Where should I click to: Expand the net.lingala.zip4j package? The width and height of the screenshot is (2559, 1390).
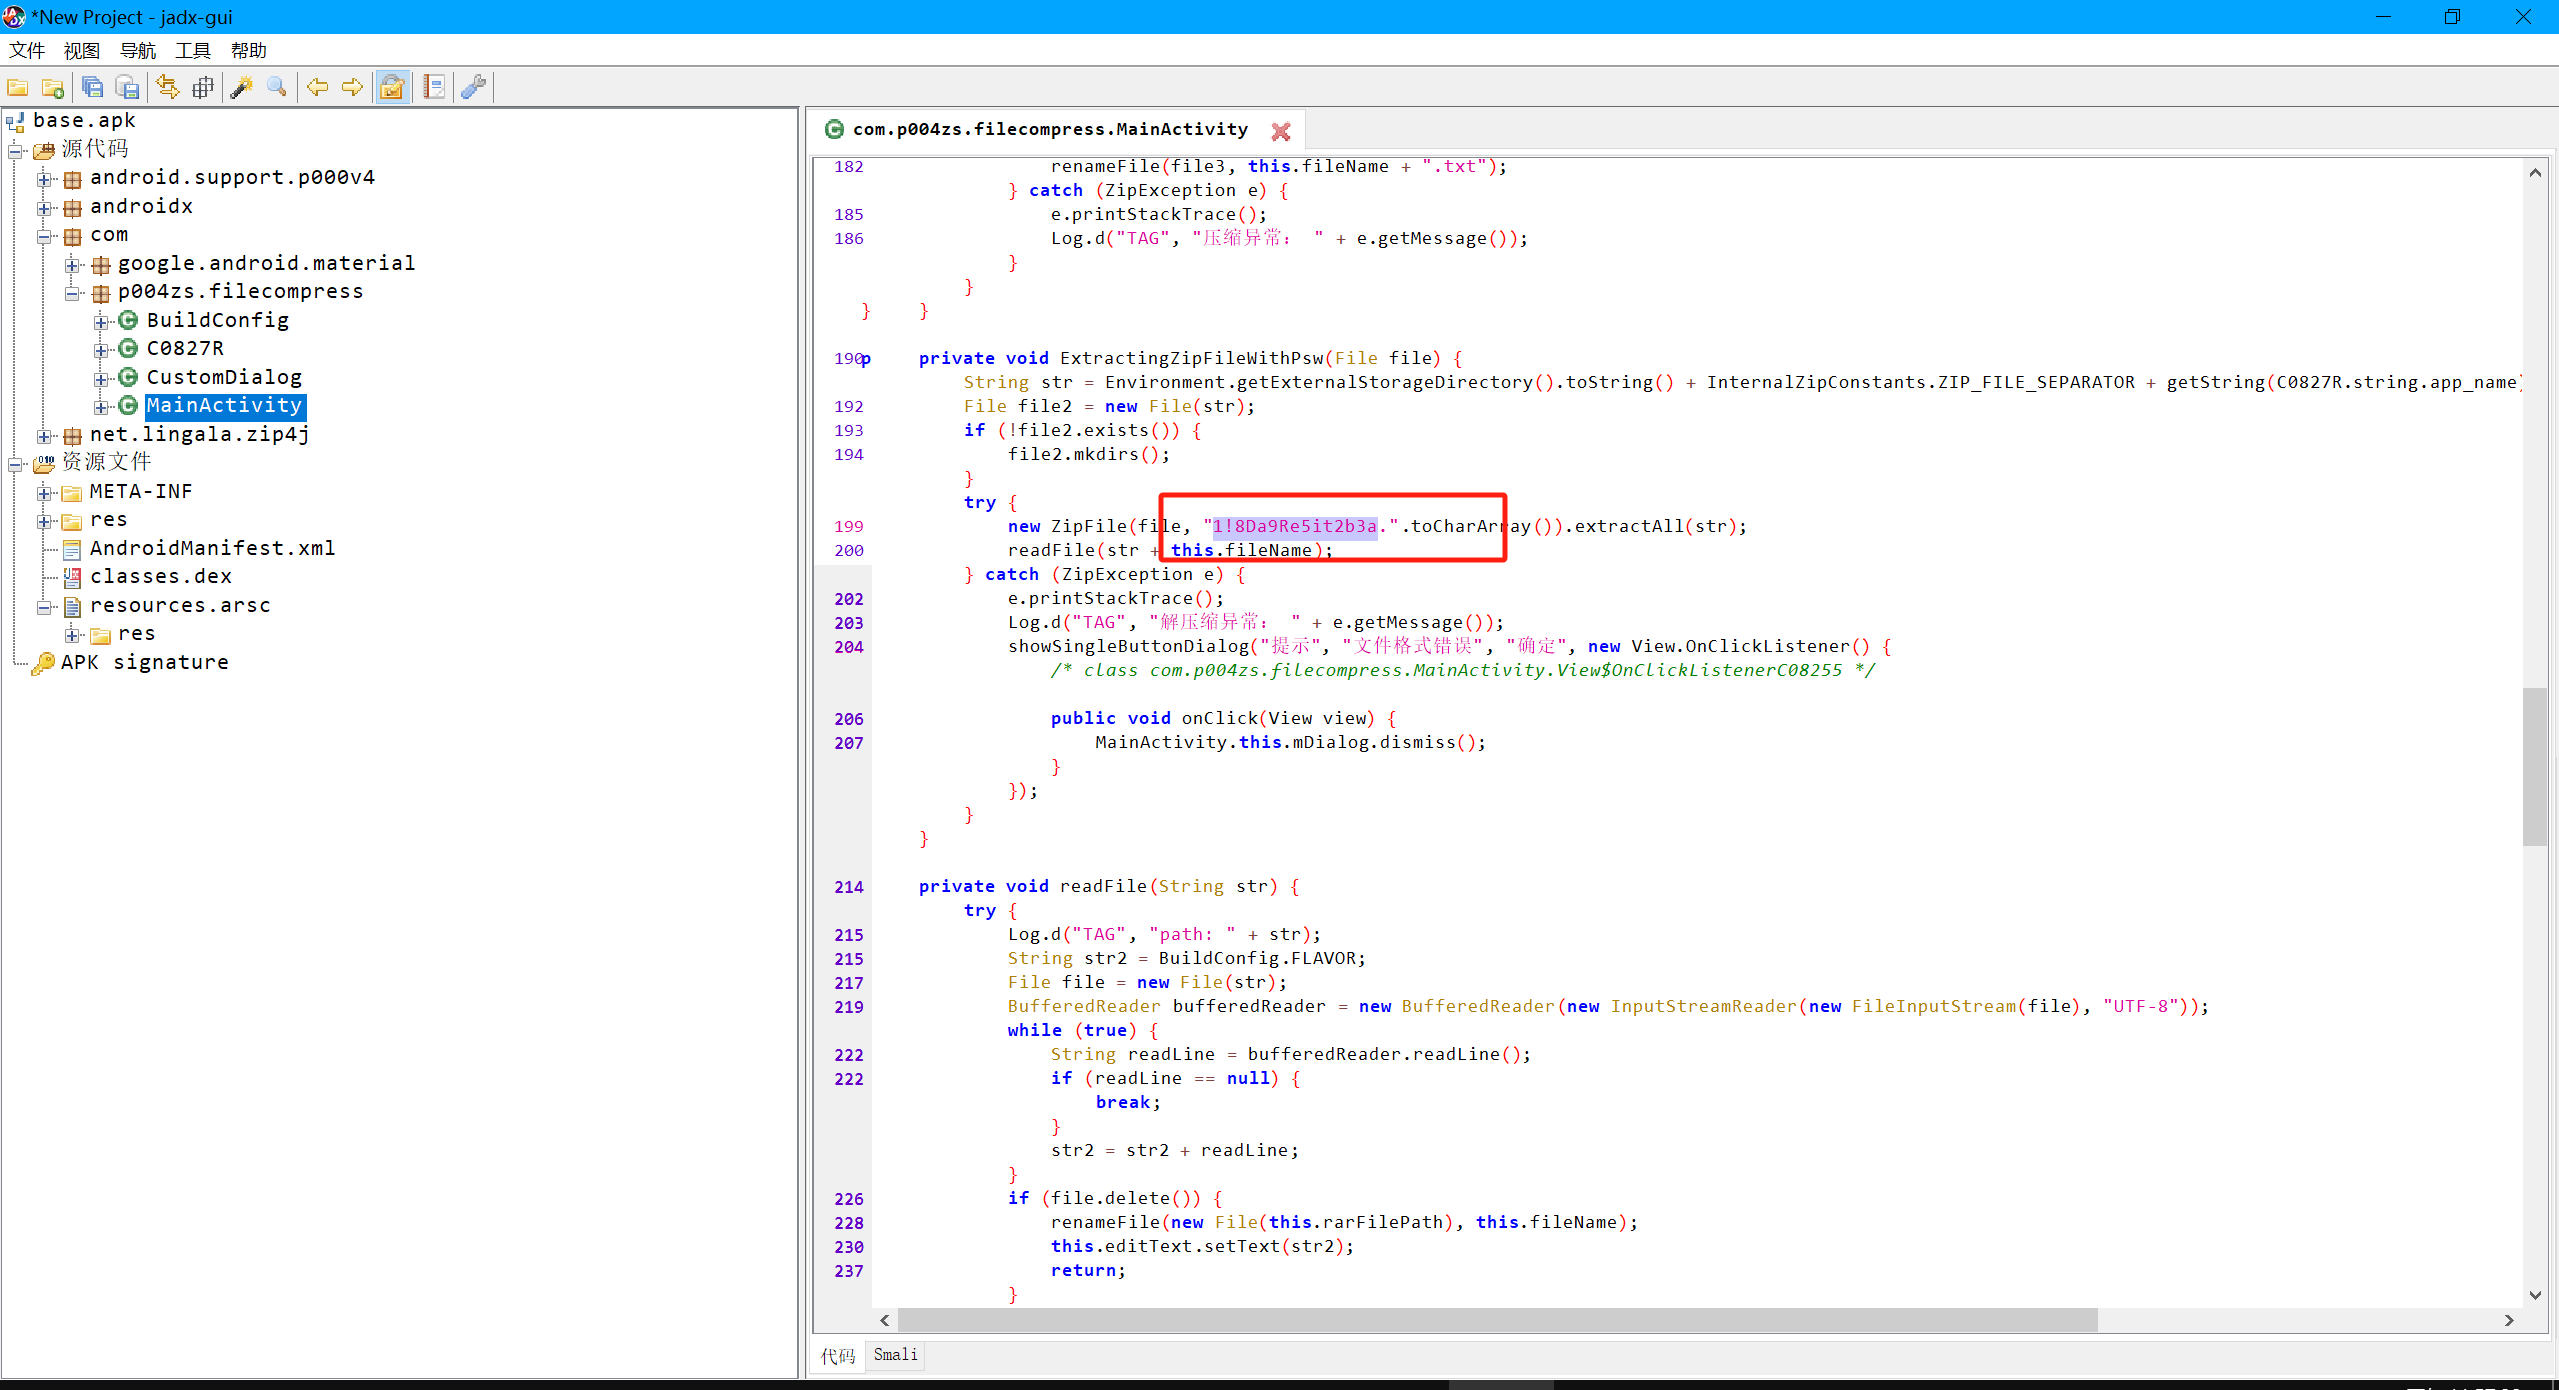44,436
